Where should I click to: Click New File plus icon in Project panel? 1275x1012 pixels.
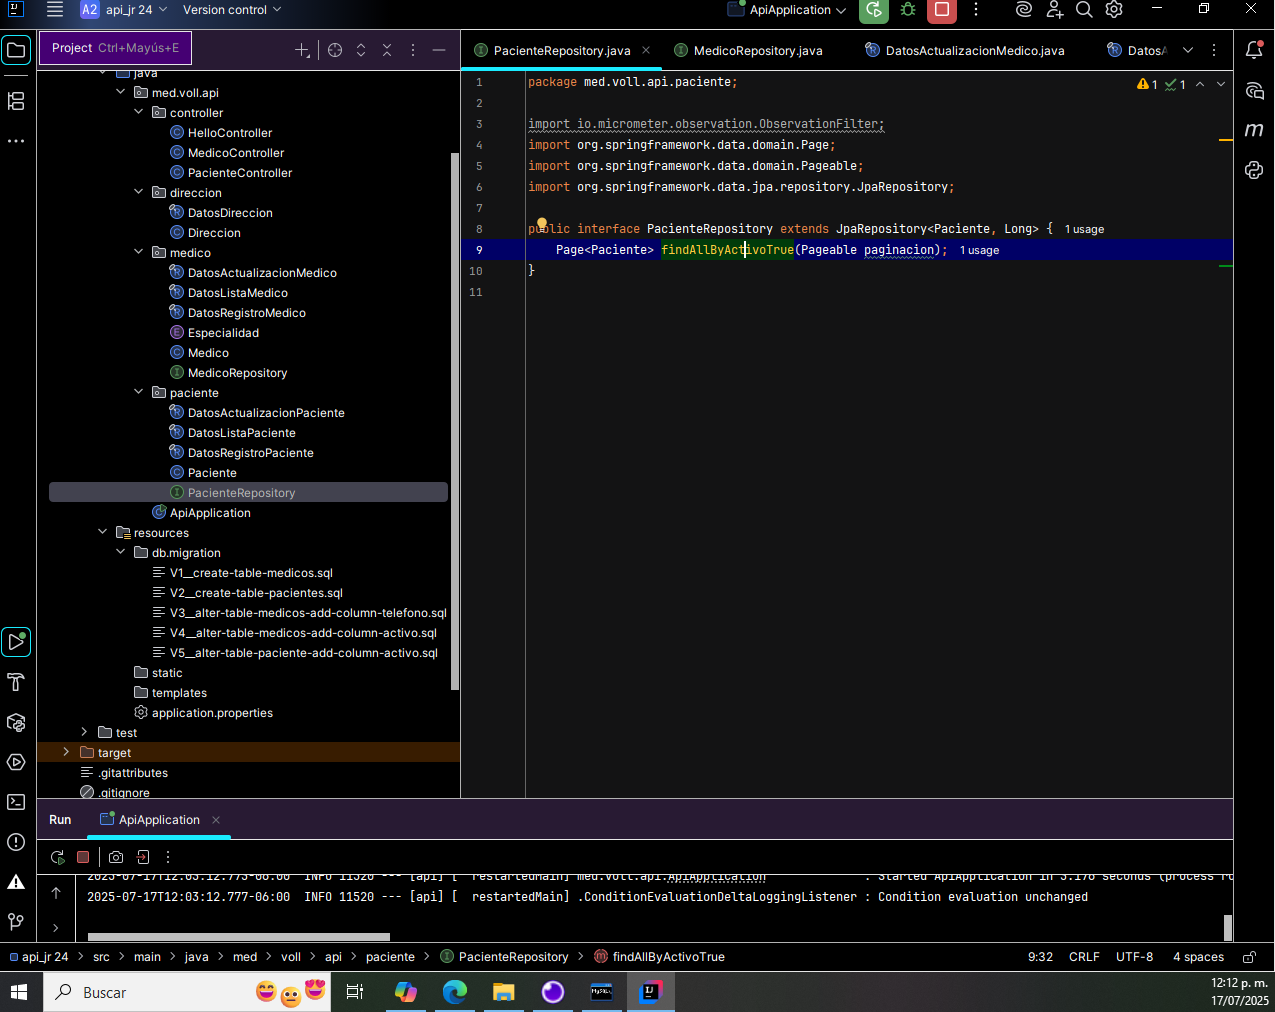click(x=302, y=50)
